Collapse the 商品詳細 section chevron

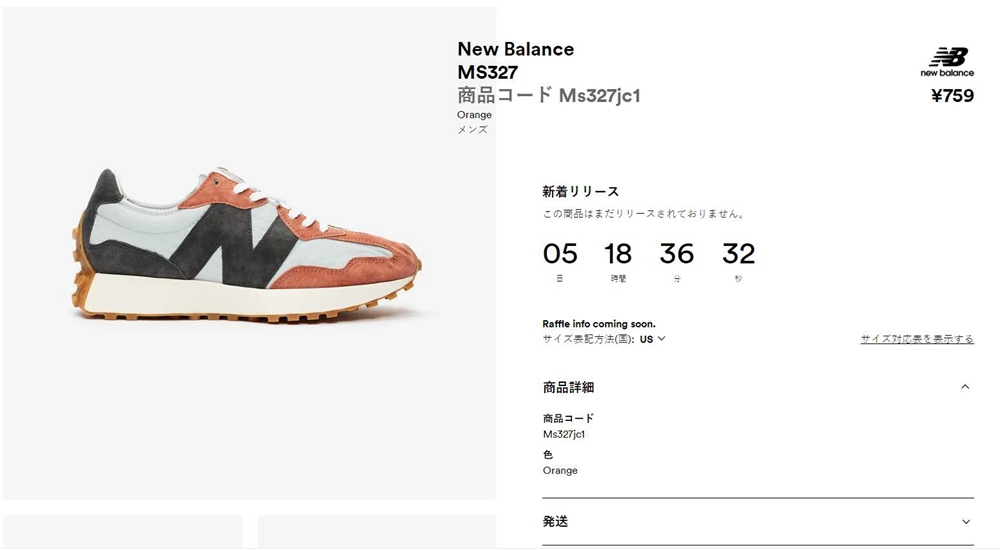point(965,387)
